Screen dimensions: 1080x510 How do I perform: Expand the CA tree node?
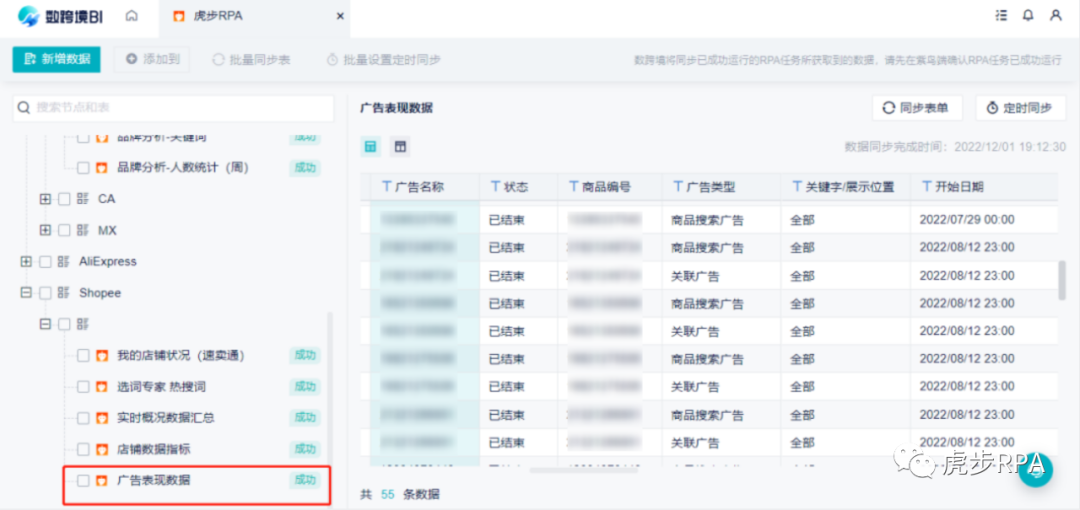pyautogui.click(x=45, y=199)
